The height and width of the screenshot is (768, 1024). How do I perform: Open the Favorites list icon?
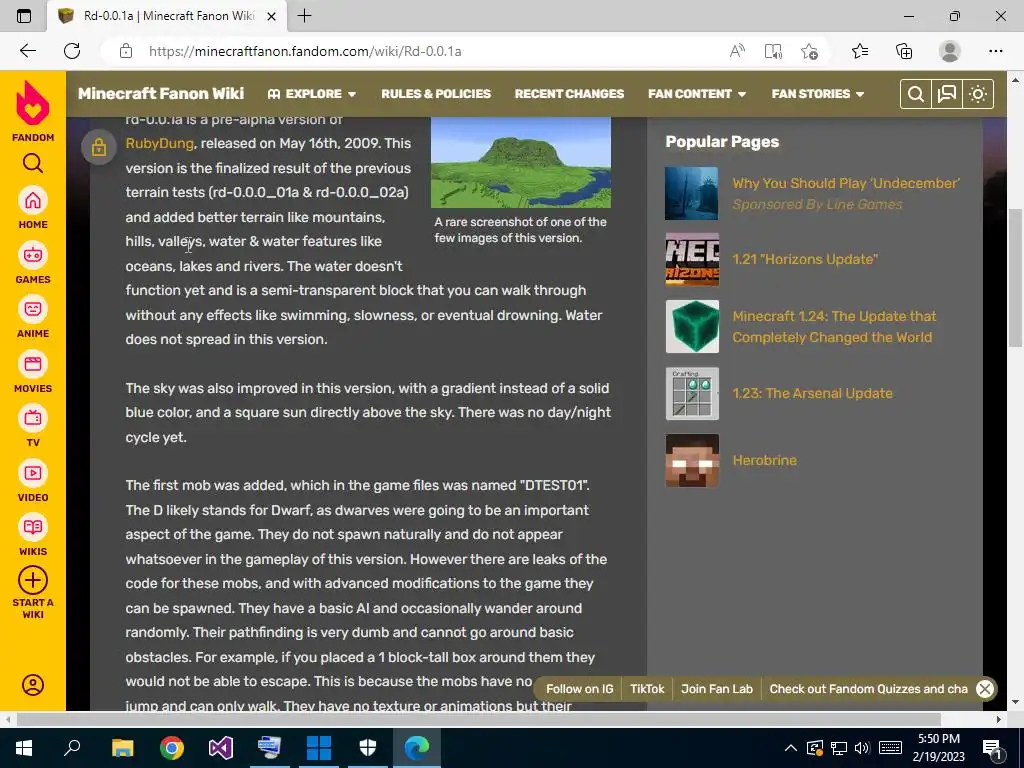pyautogui.click(x=860, y=51)
